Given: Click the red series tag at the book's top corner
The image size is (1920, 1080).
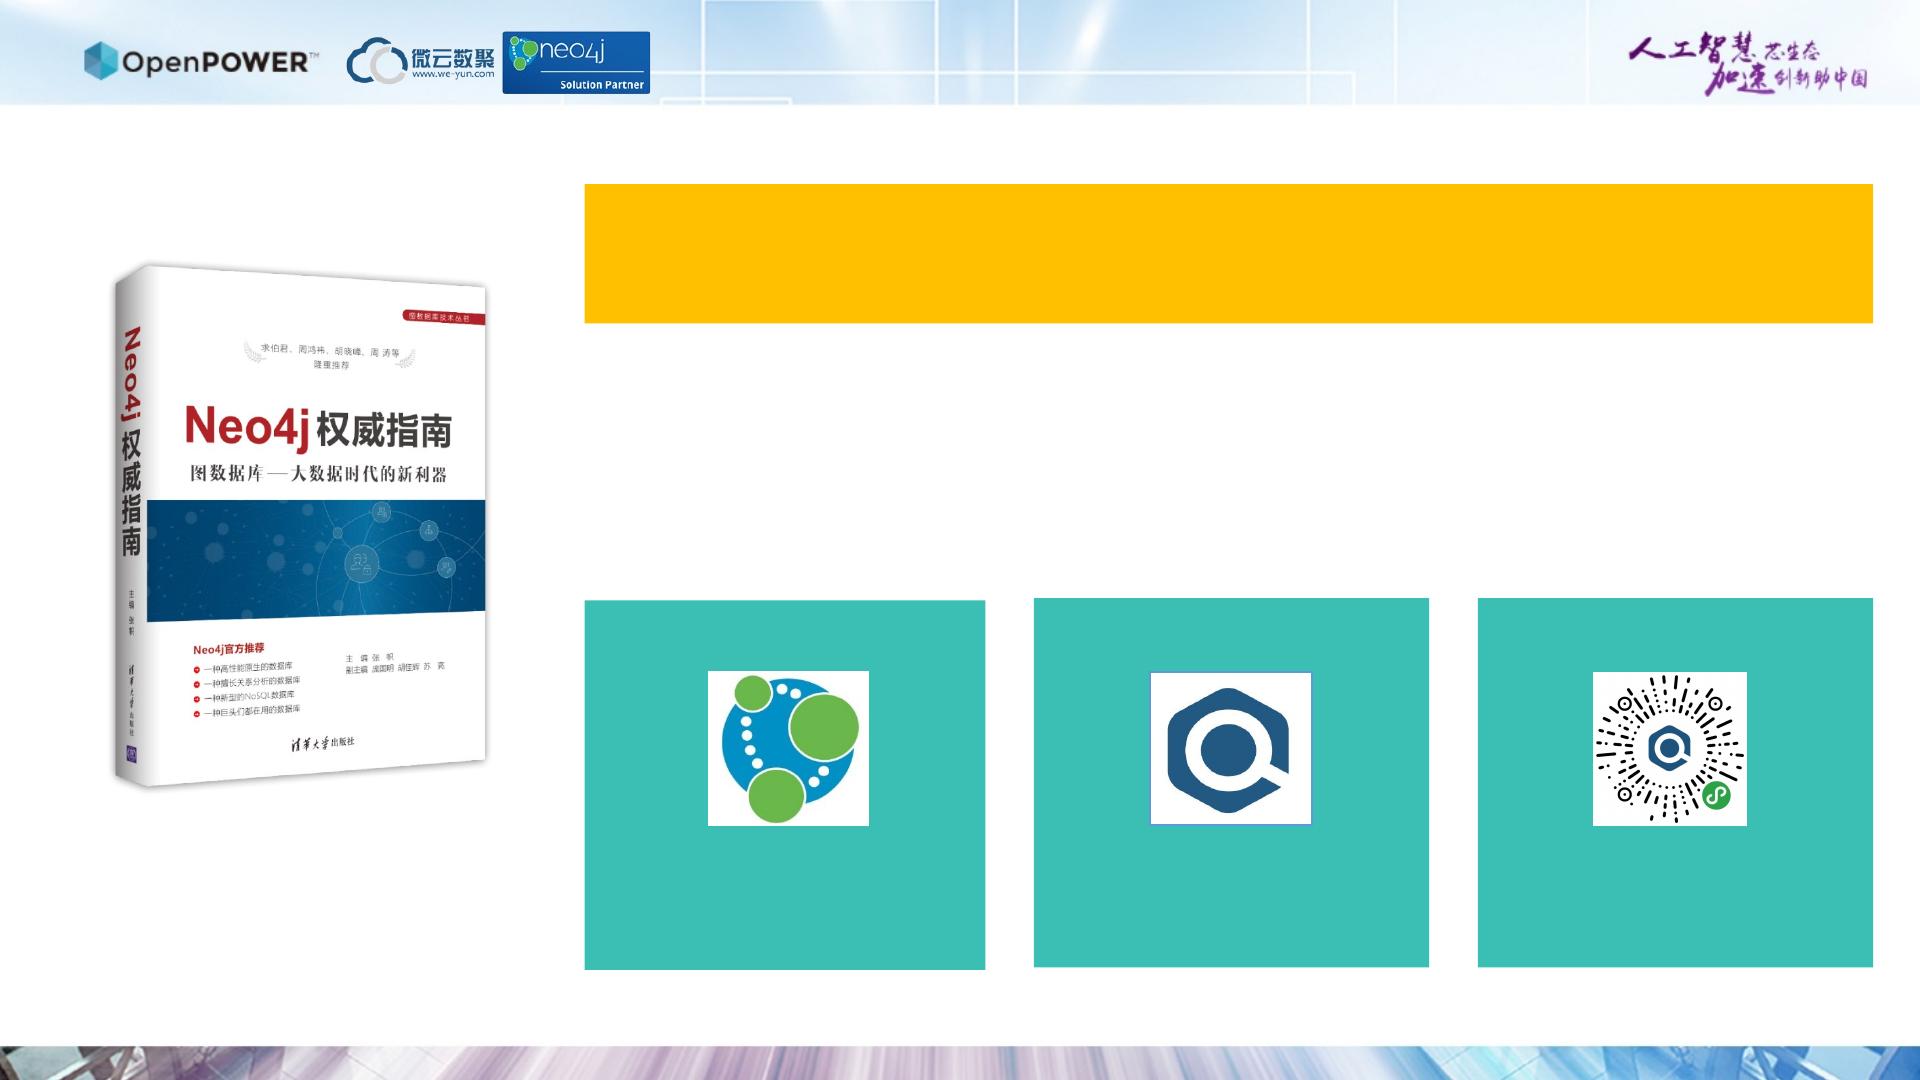Looking at the screenshot, I should tap(444, 317).
